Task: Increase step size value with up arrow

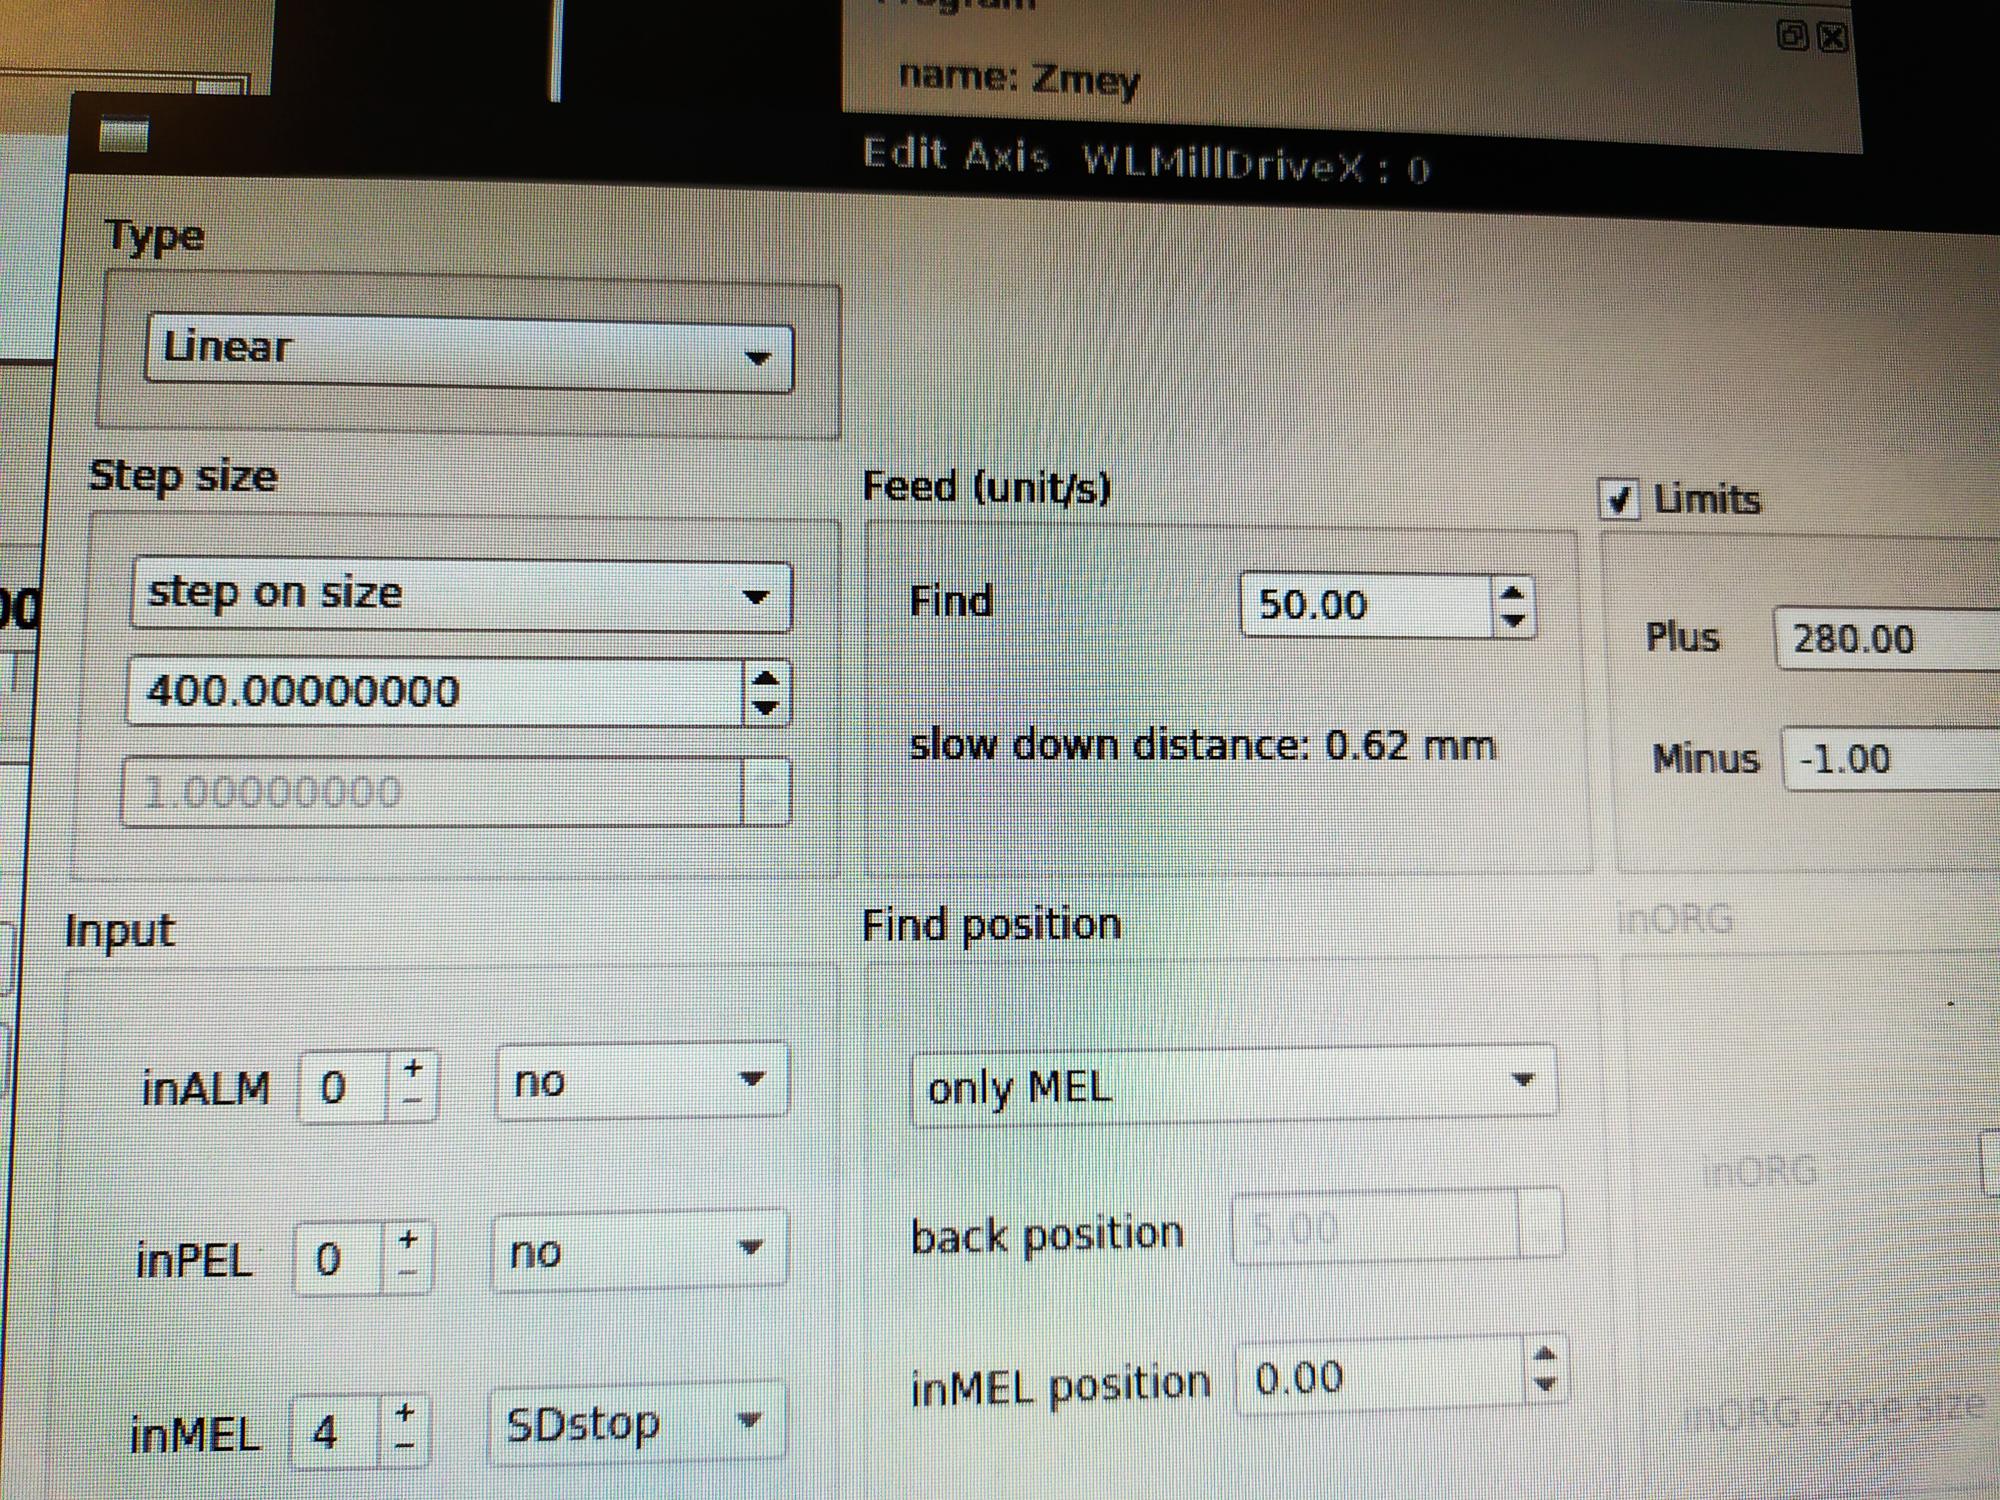Action: [x=766, y=678]
